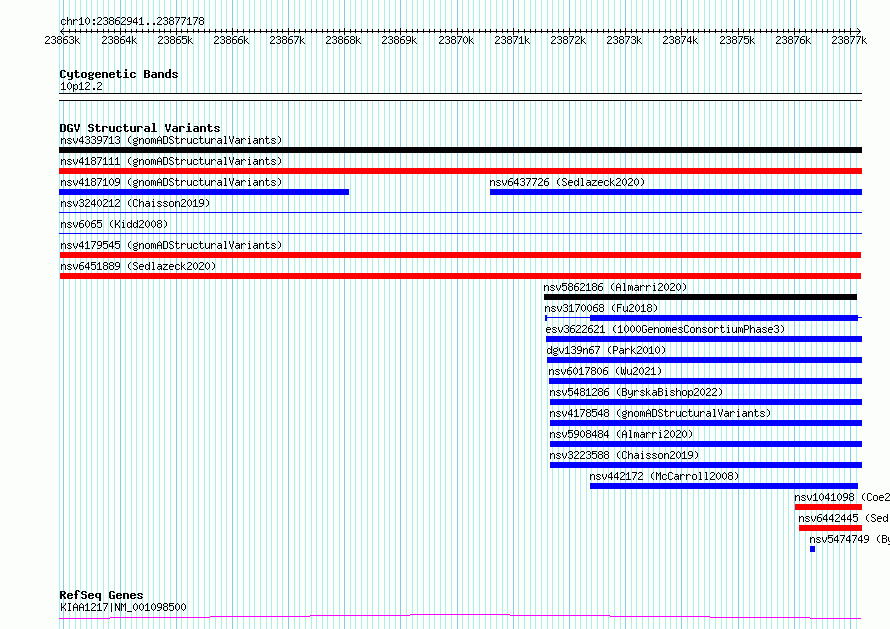Select the nsv442172 blue bar
This screenshot has width=890, height=629.
[x=724, y=486]
